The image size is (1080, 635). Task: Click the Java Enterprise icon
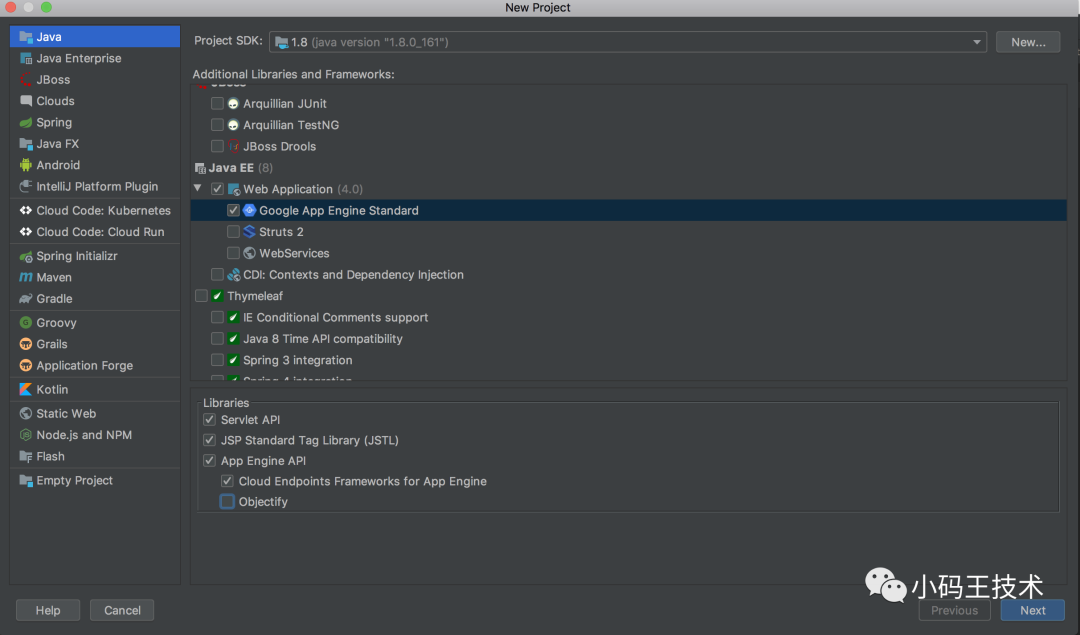pyautogui.click(x=26, y=58)
